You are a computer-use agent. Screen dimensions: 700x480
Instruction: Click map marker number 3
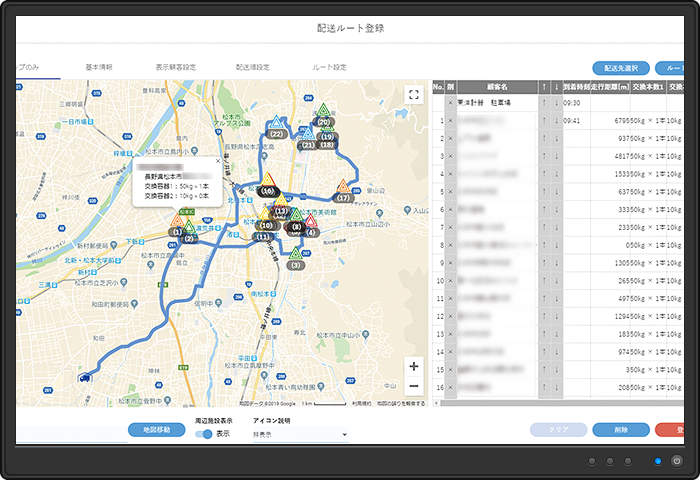point(295,257)
